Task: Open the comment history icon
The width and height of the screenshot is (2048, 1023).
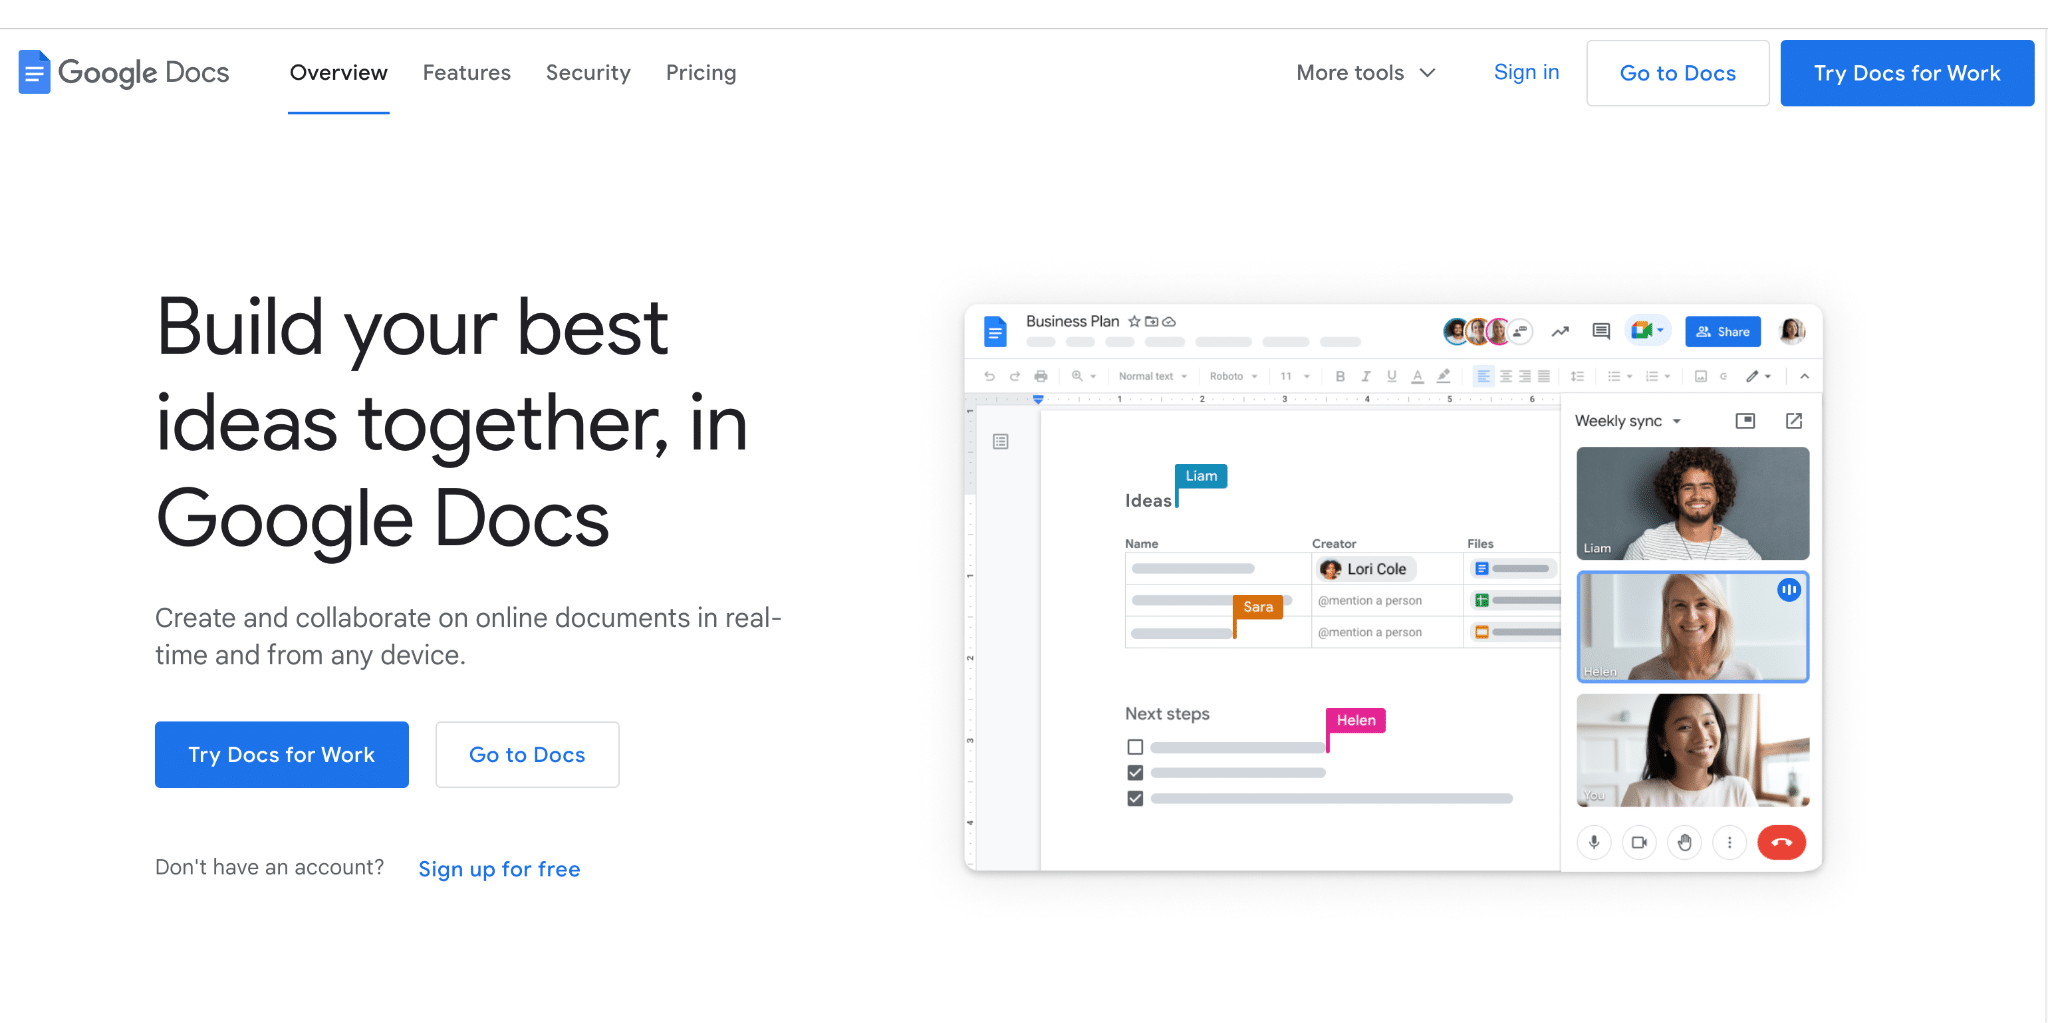Action: click(x=1601, y=331)
